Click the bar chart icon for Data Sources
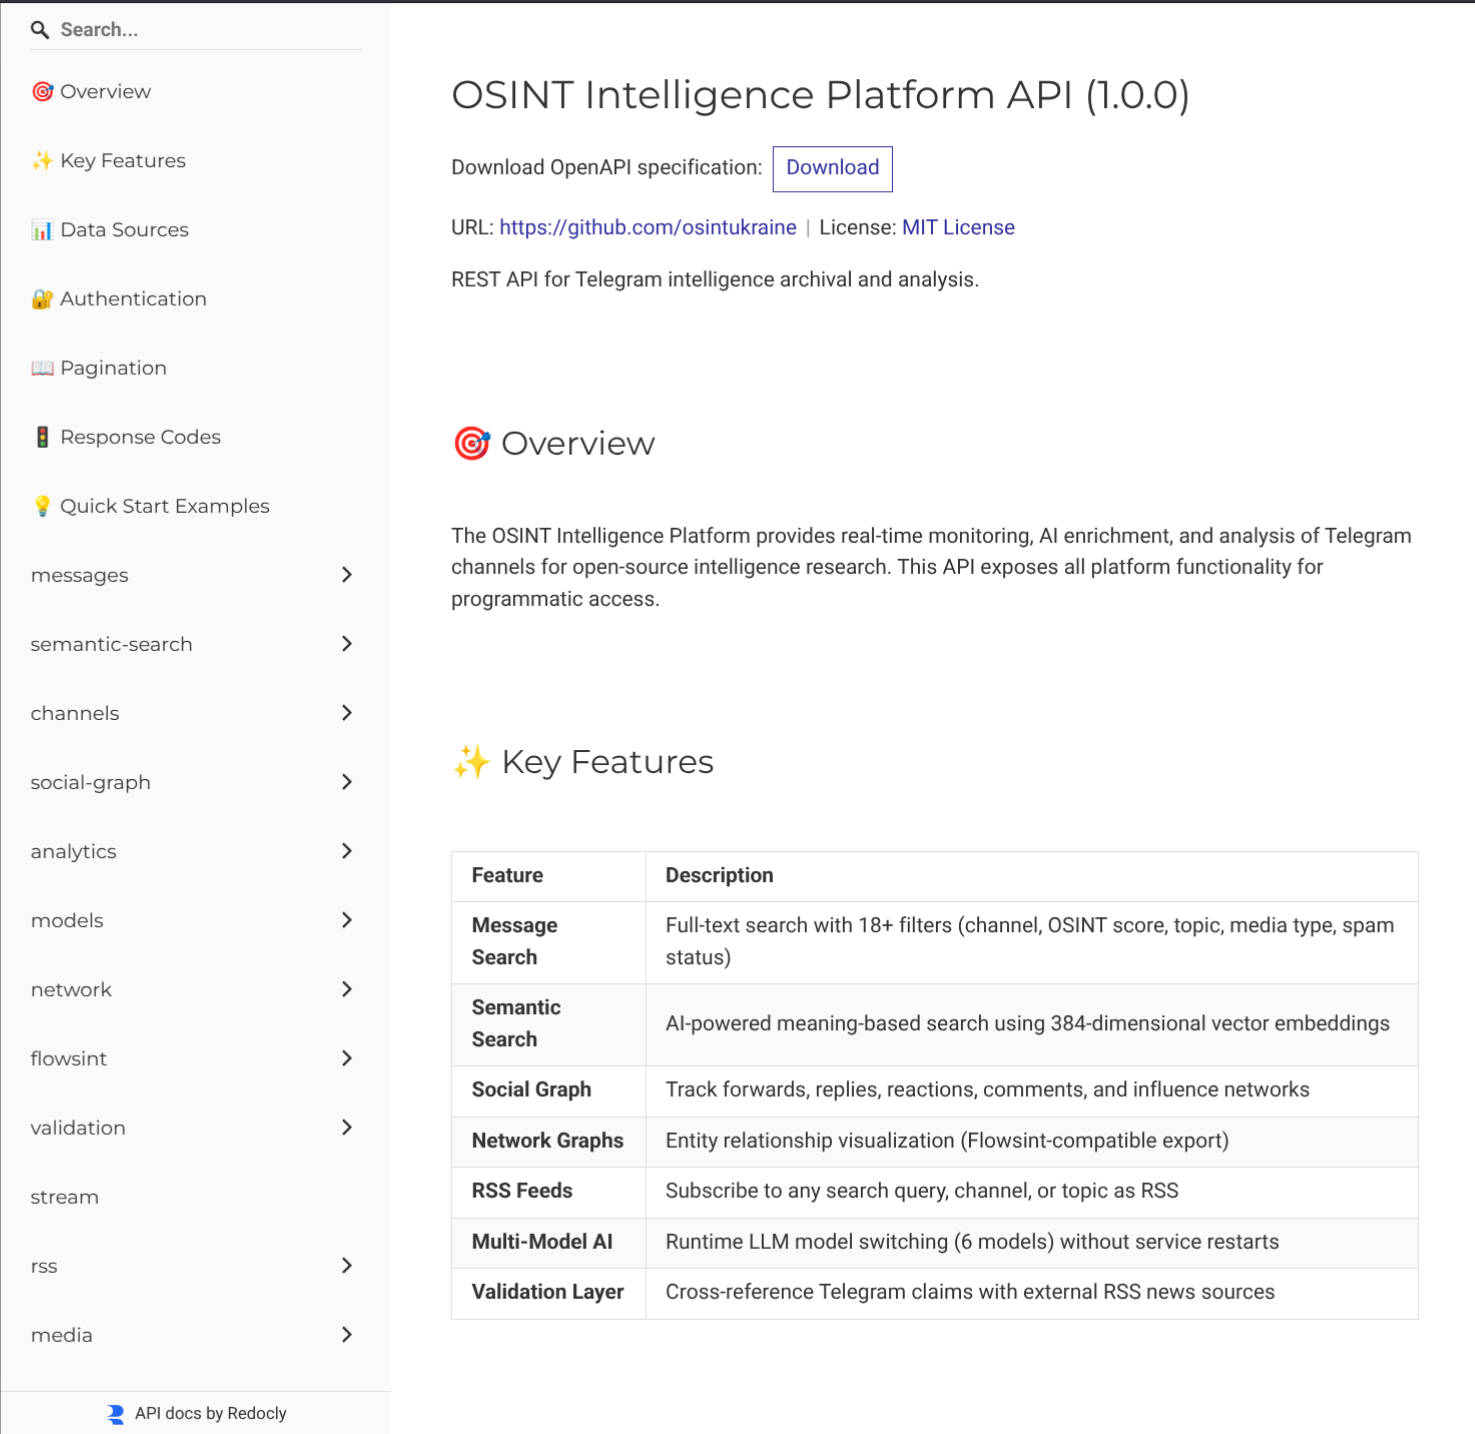 pos(42,230)
